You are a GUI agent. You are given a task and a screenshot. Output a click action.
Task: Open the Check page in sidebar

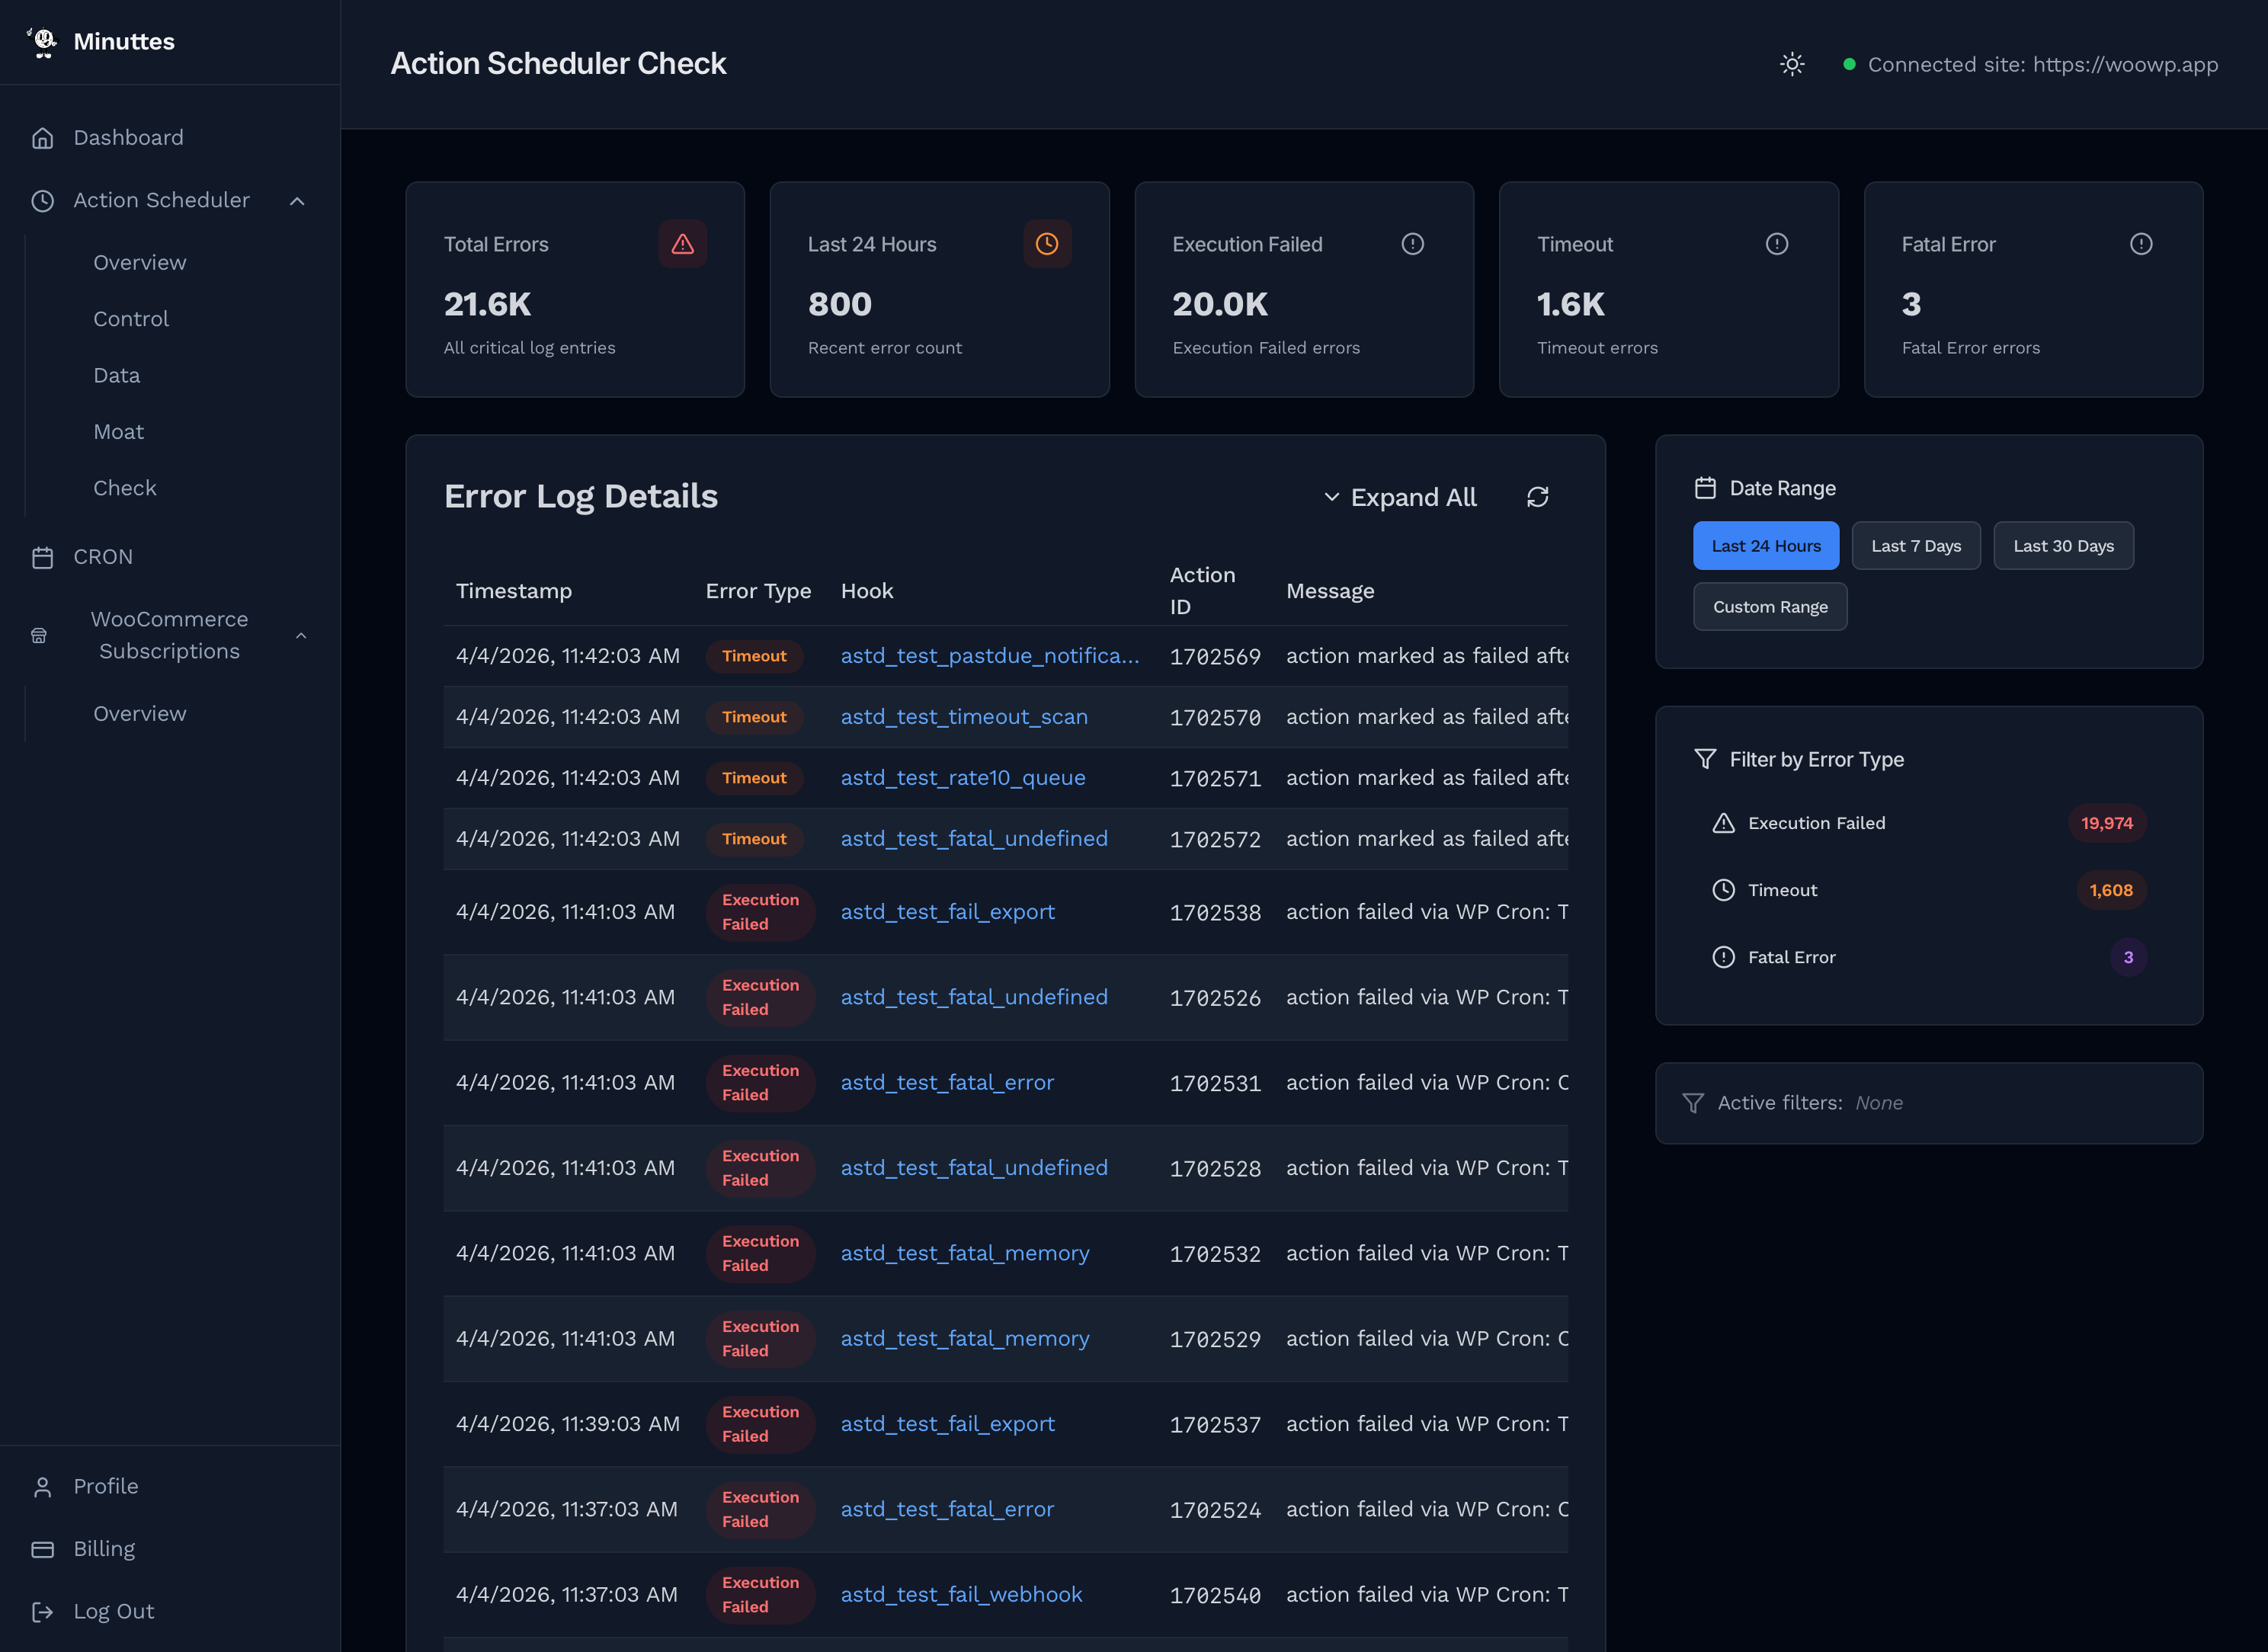tap(124, 488)
